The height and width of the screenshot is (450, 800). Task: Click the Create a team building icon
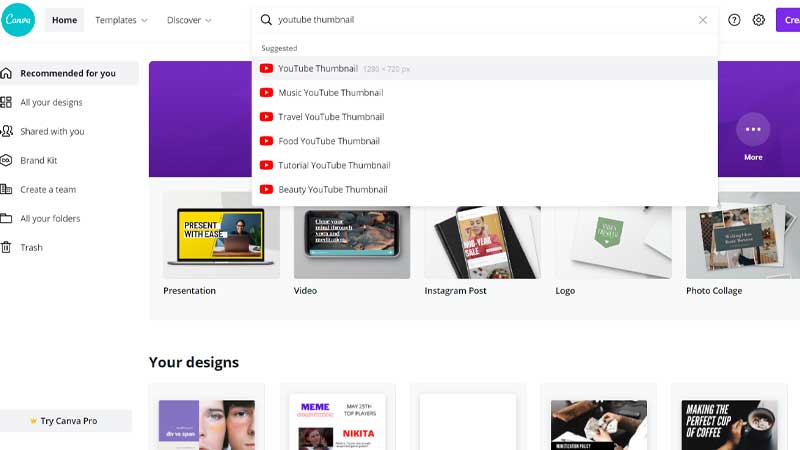6,189
